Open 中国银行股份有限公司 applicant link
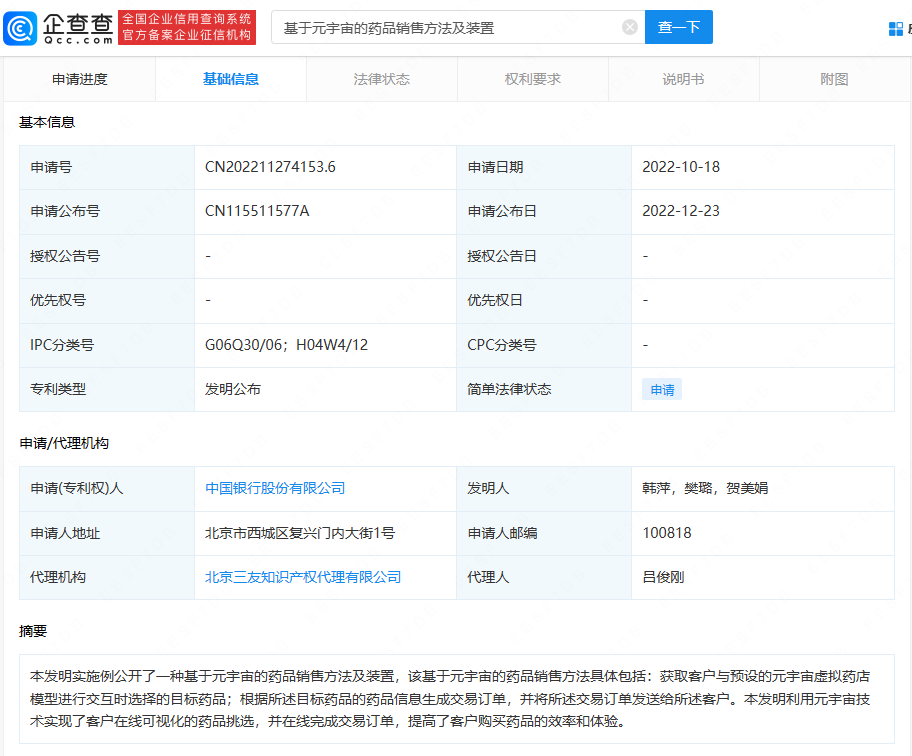The image size is (912, 756). click(275, 488)
